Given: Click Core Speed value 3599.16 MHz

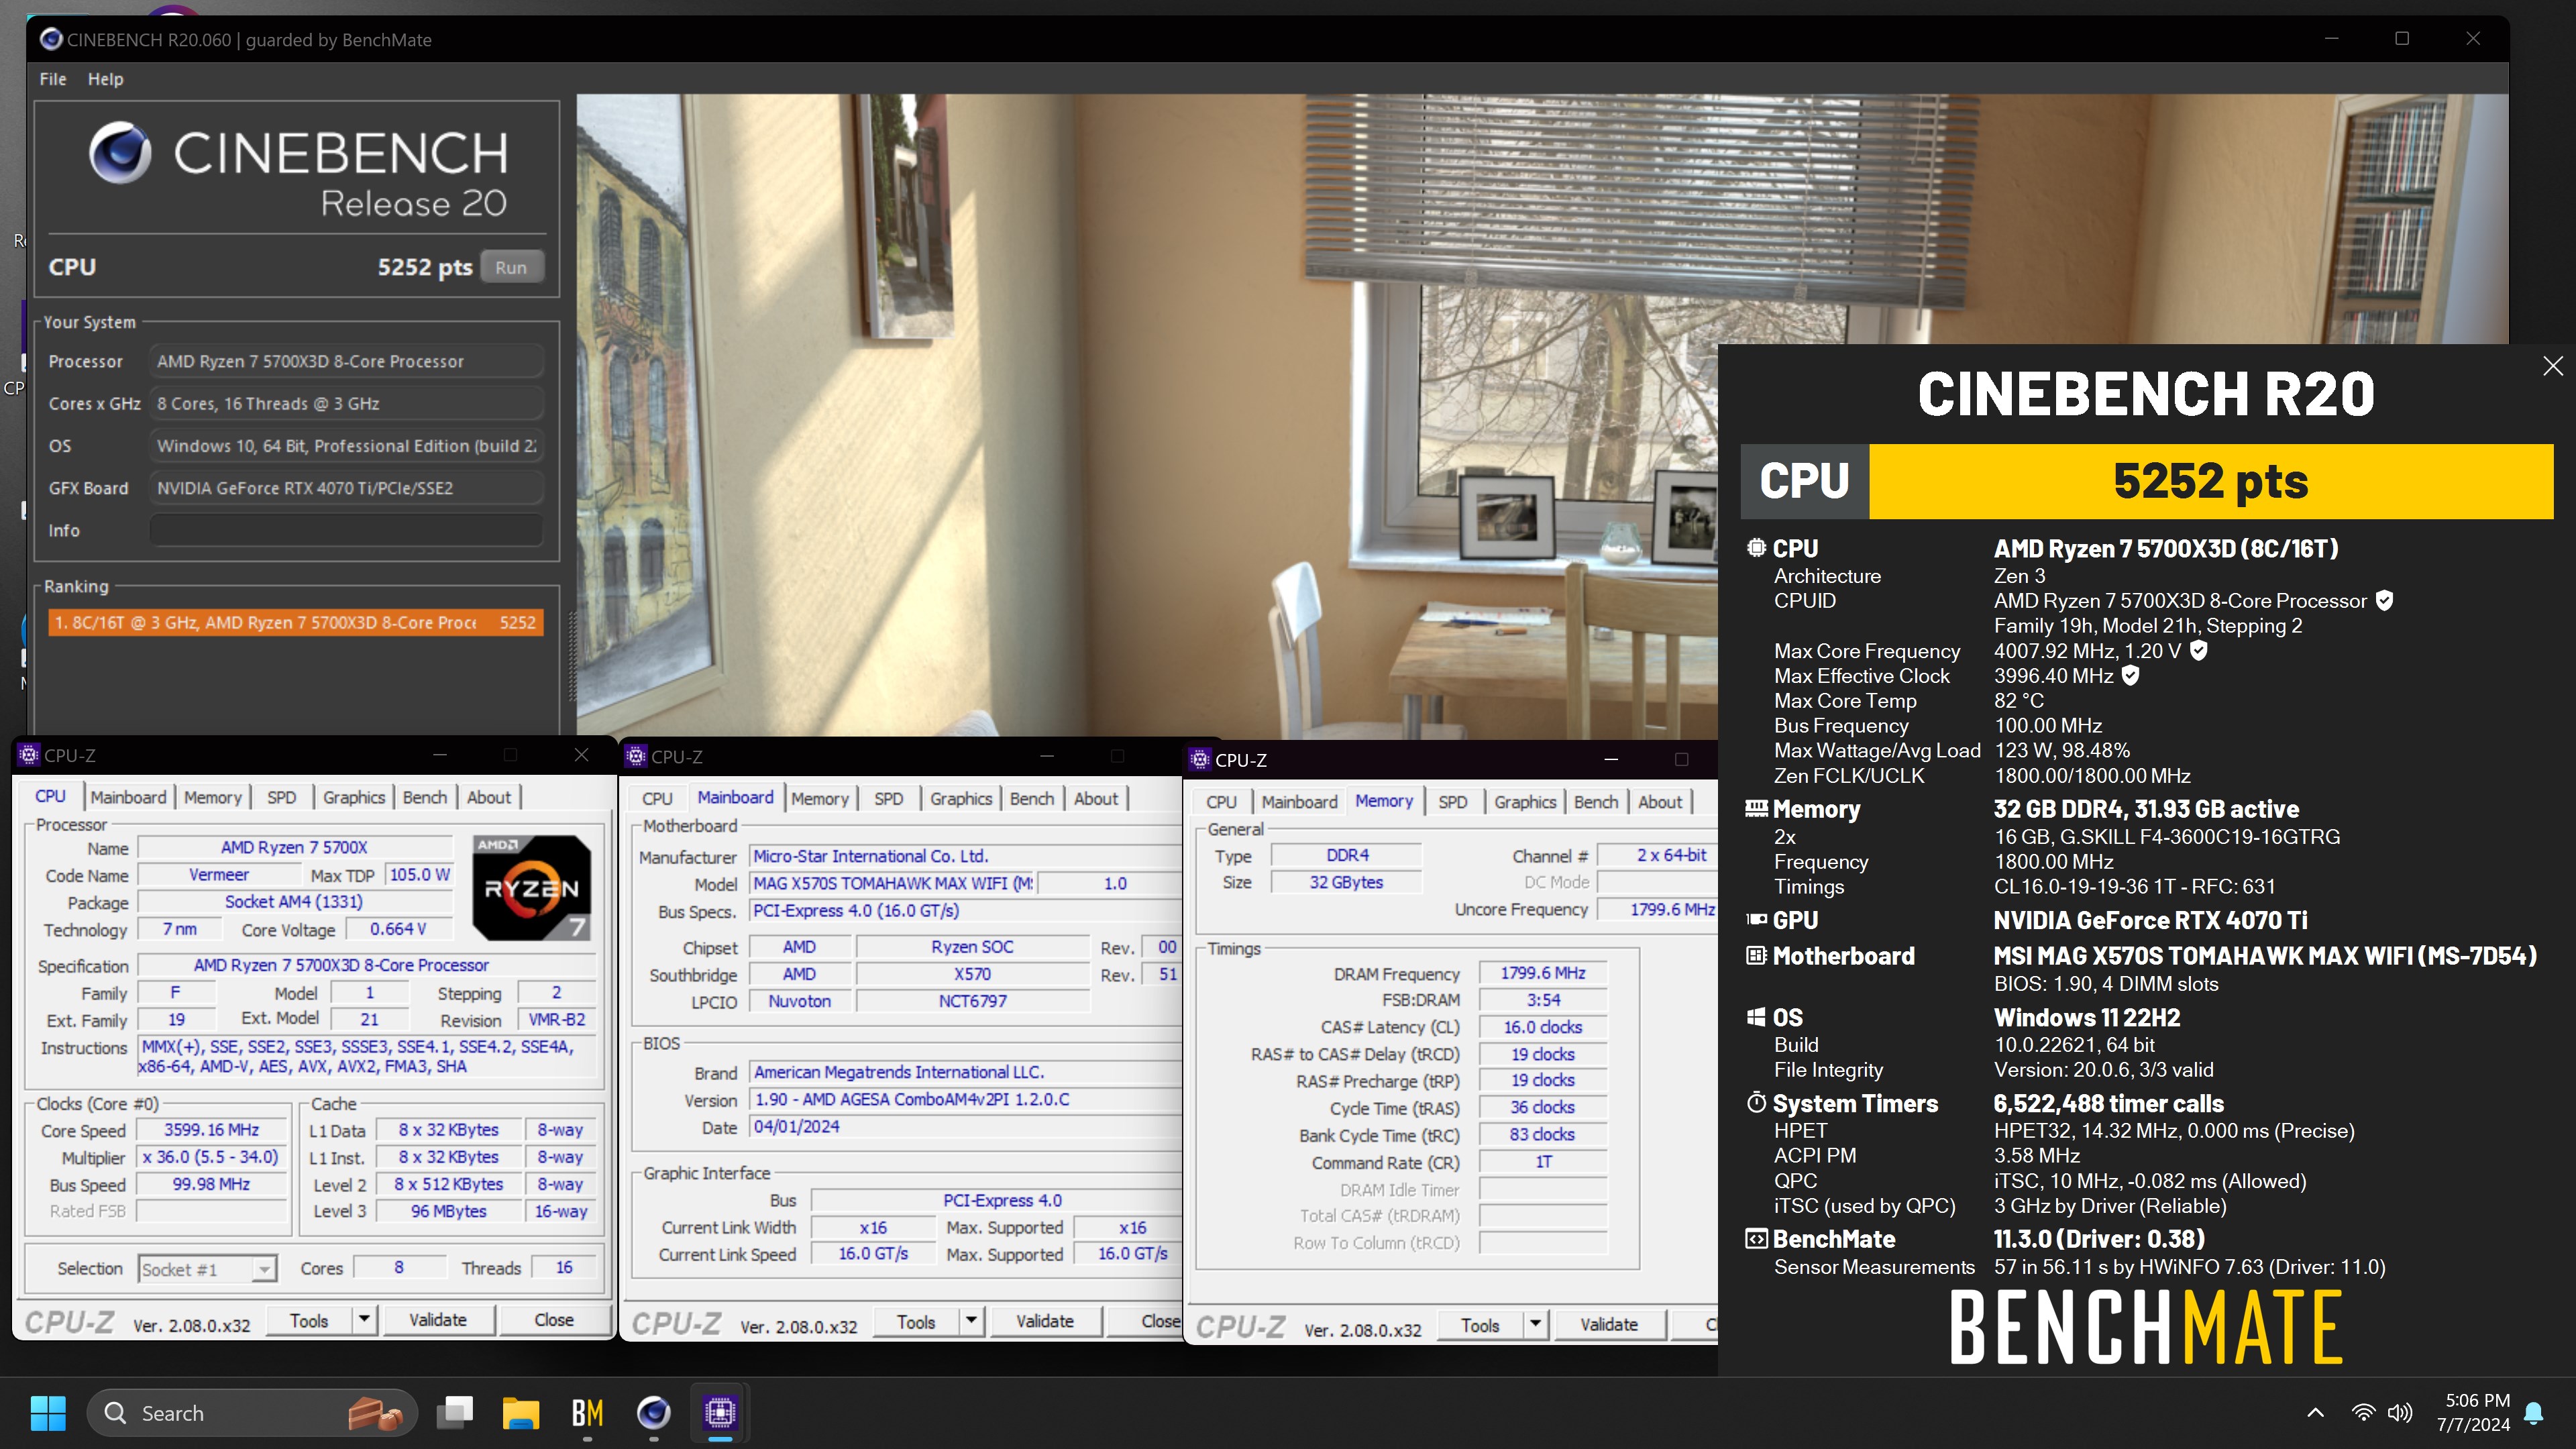Looking at the screenshot, I should tap(212, 1130).
